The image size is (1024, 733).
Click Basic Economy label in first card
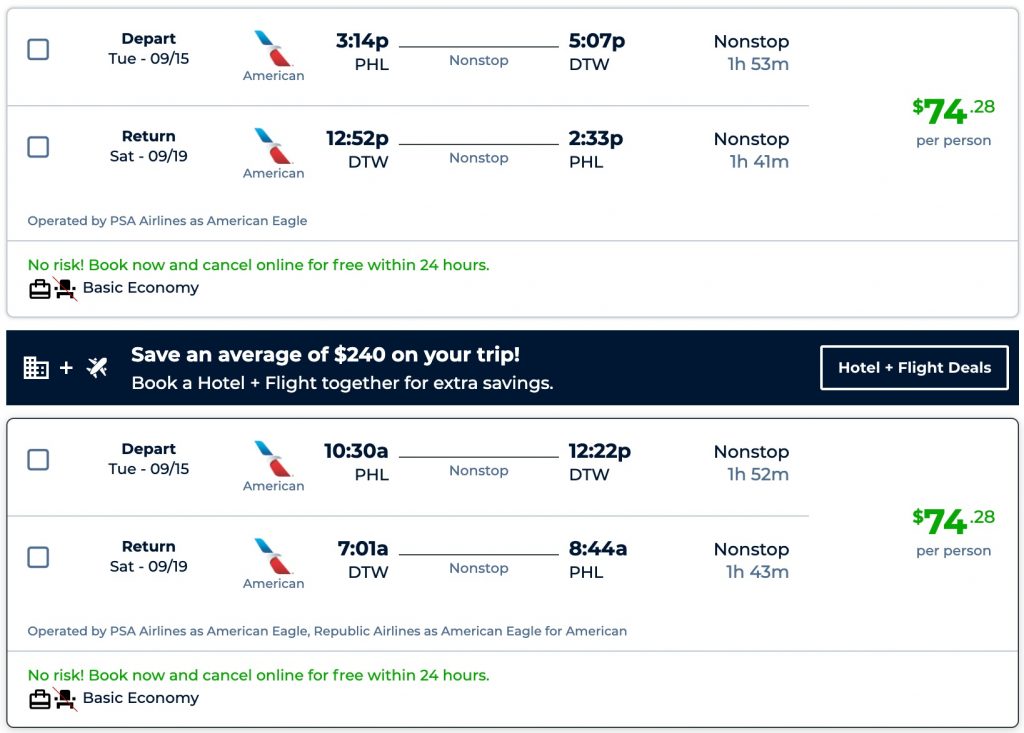[141, 288]
